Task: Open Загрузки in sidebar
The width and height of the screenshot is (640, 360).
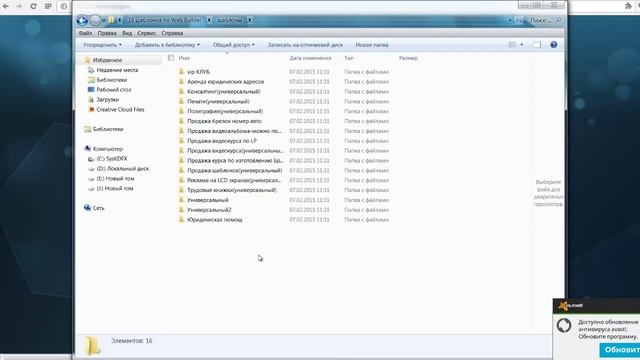Action: click(104, 100)
